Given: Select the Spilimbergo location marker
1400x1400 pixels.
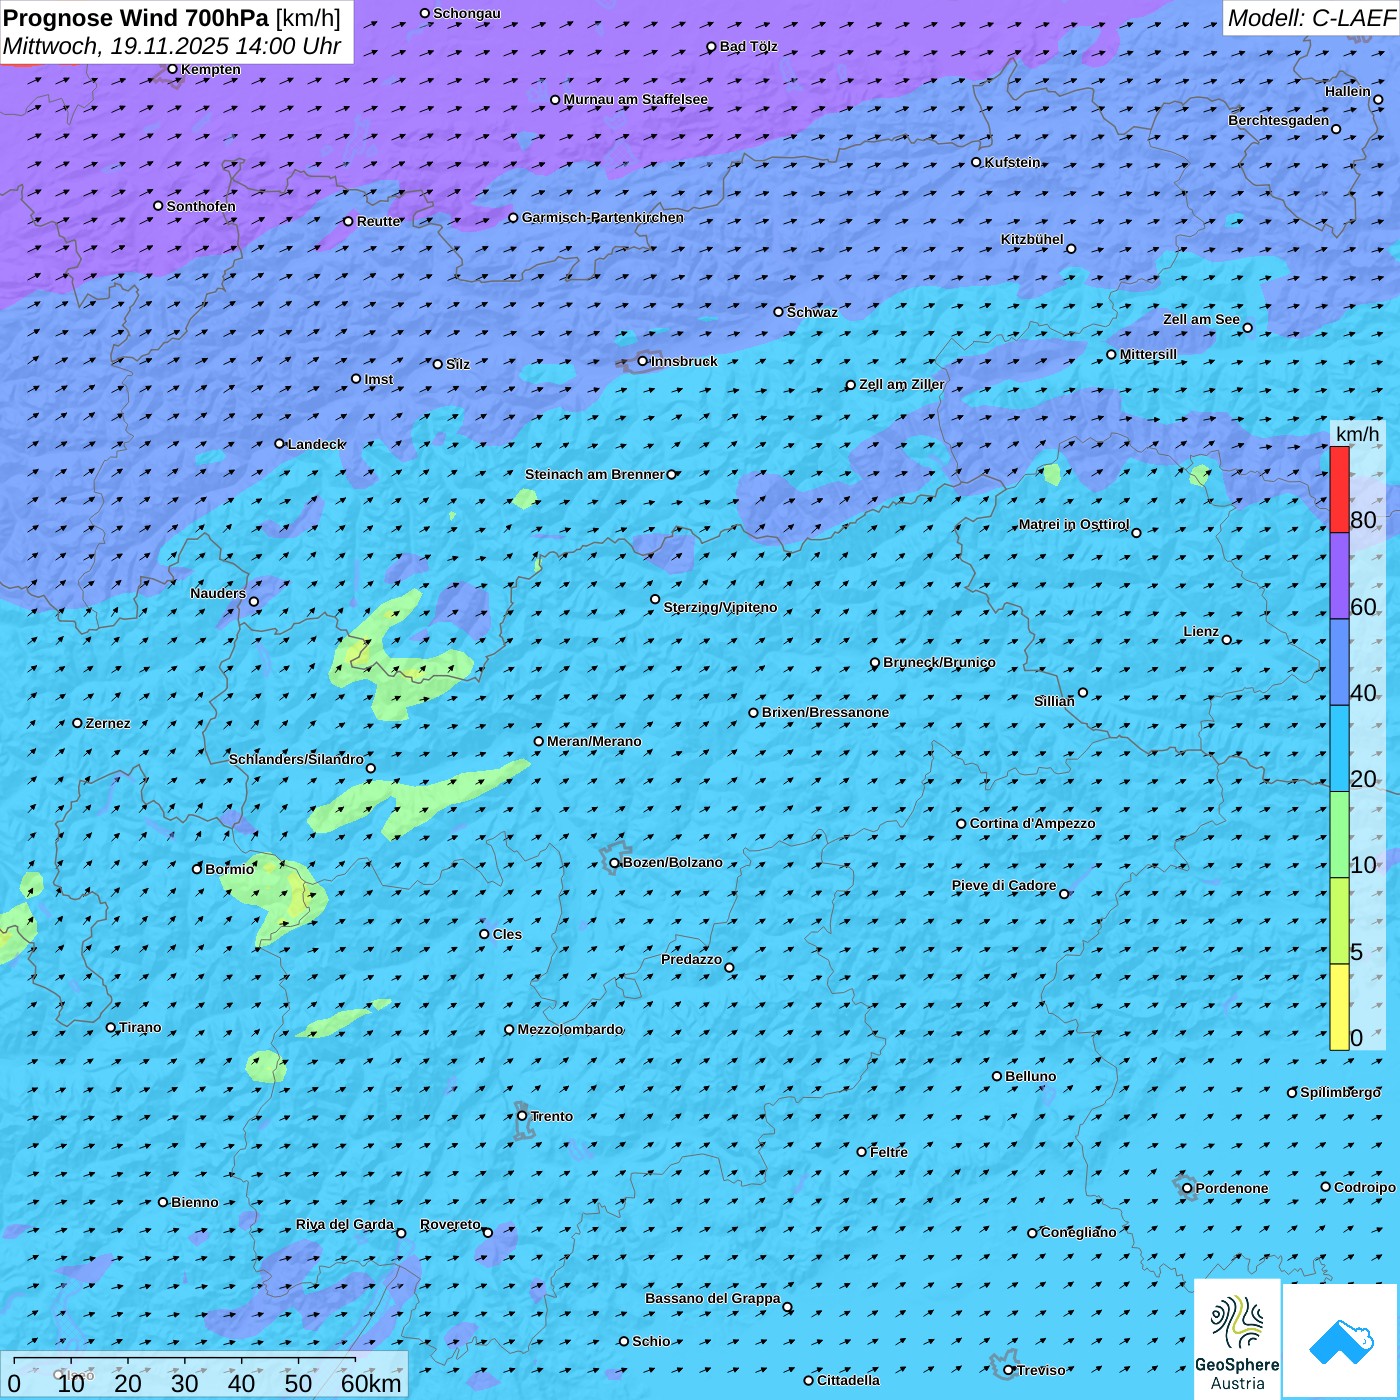Looking at the screenshot, I should pyautogui.click(x=1292, y=1093).
